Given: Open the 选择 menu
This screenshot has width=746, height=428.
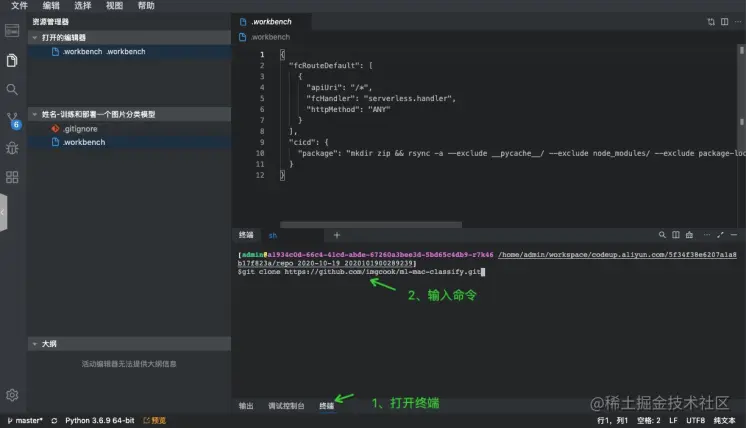Looking at the screenshot, I should (83, 6).
